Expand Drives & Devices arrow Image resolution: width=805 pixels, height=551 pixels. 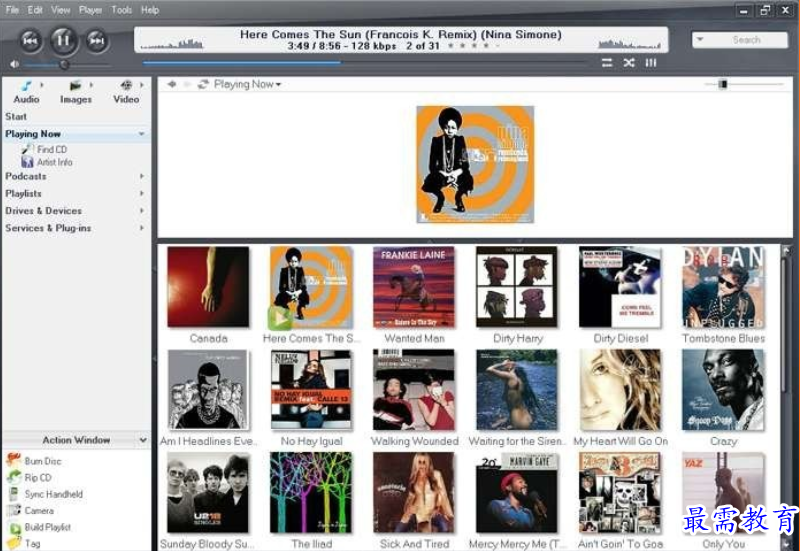click(x=142, y=211)
